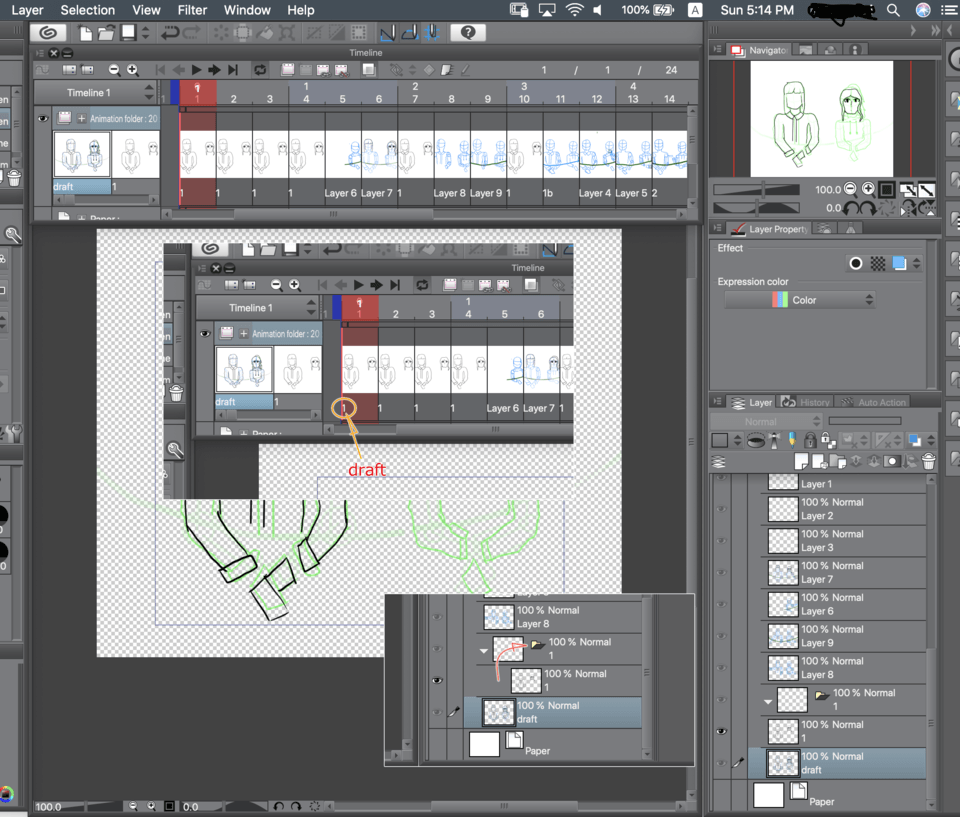
Task: Zoom out the main timeline
Action: click(114, 70)
